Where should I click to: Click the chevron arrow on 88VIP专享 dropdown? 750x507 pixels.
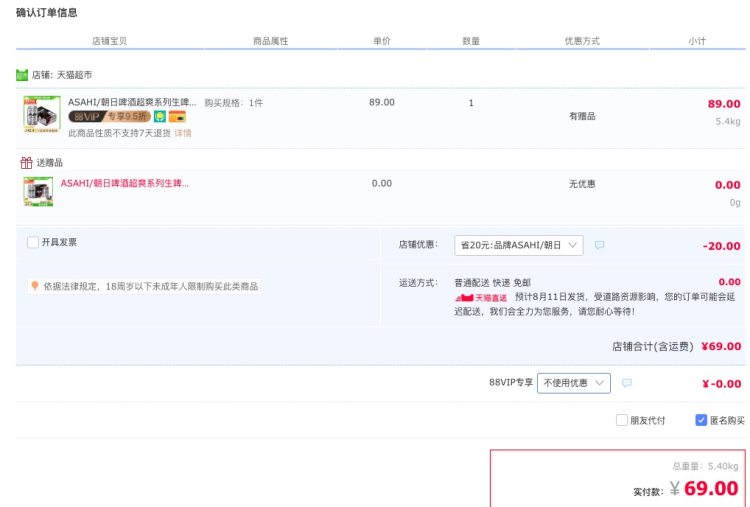coord(599,383)
